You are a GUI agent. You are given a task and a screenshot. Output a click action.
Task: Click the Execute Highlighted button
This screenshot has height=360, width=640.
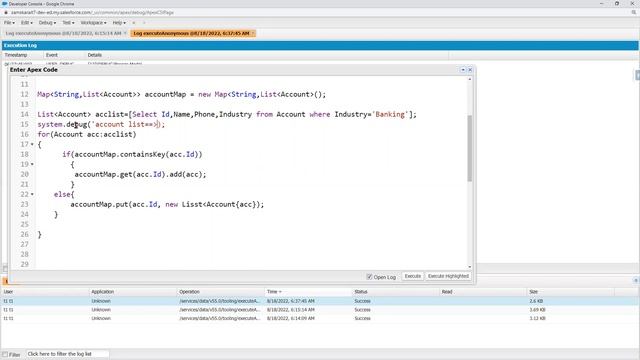pos(448,276)
